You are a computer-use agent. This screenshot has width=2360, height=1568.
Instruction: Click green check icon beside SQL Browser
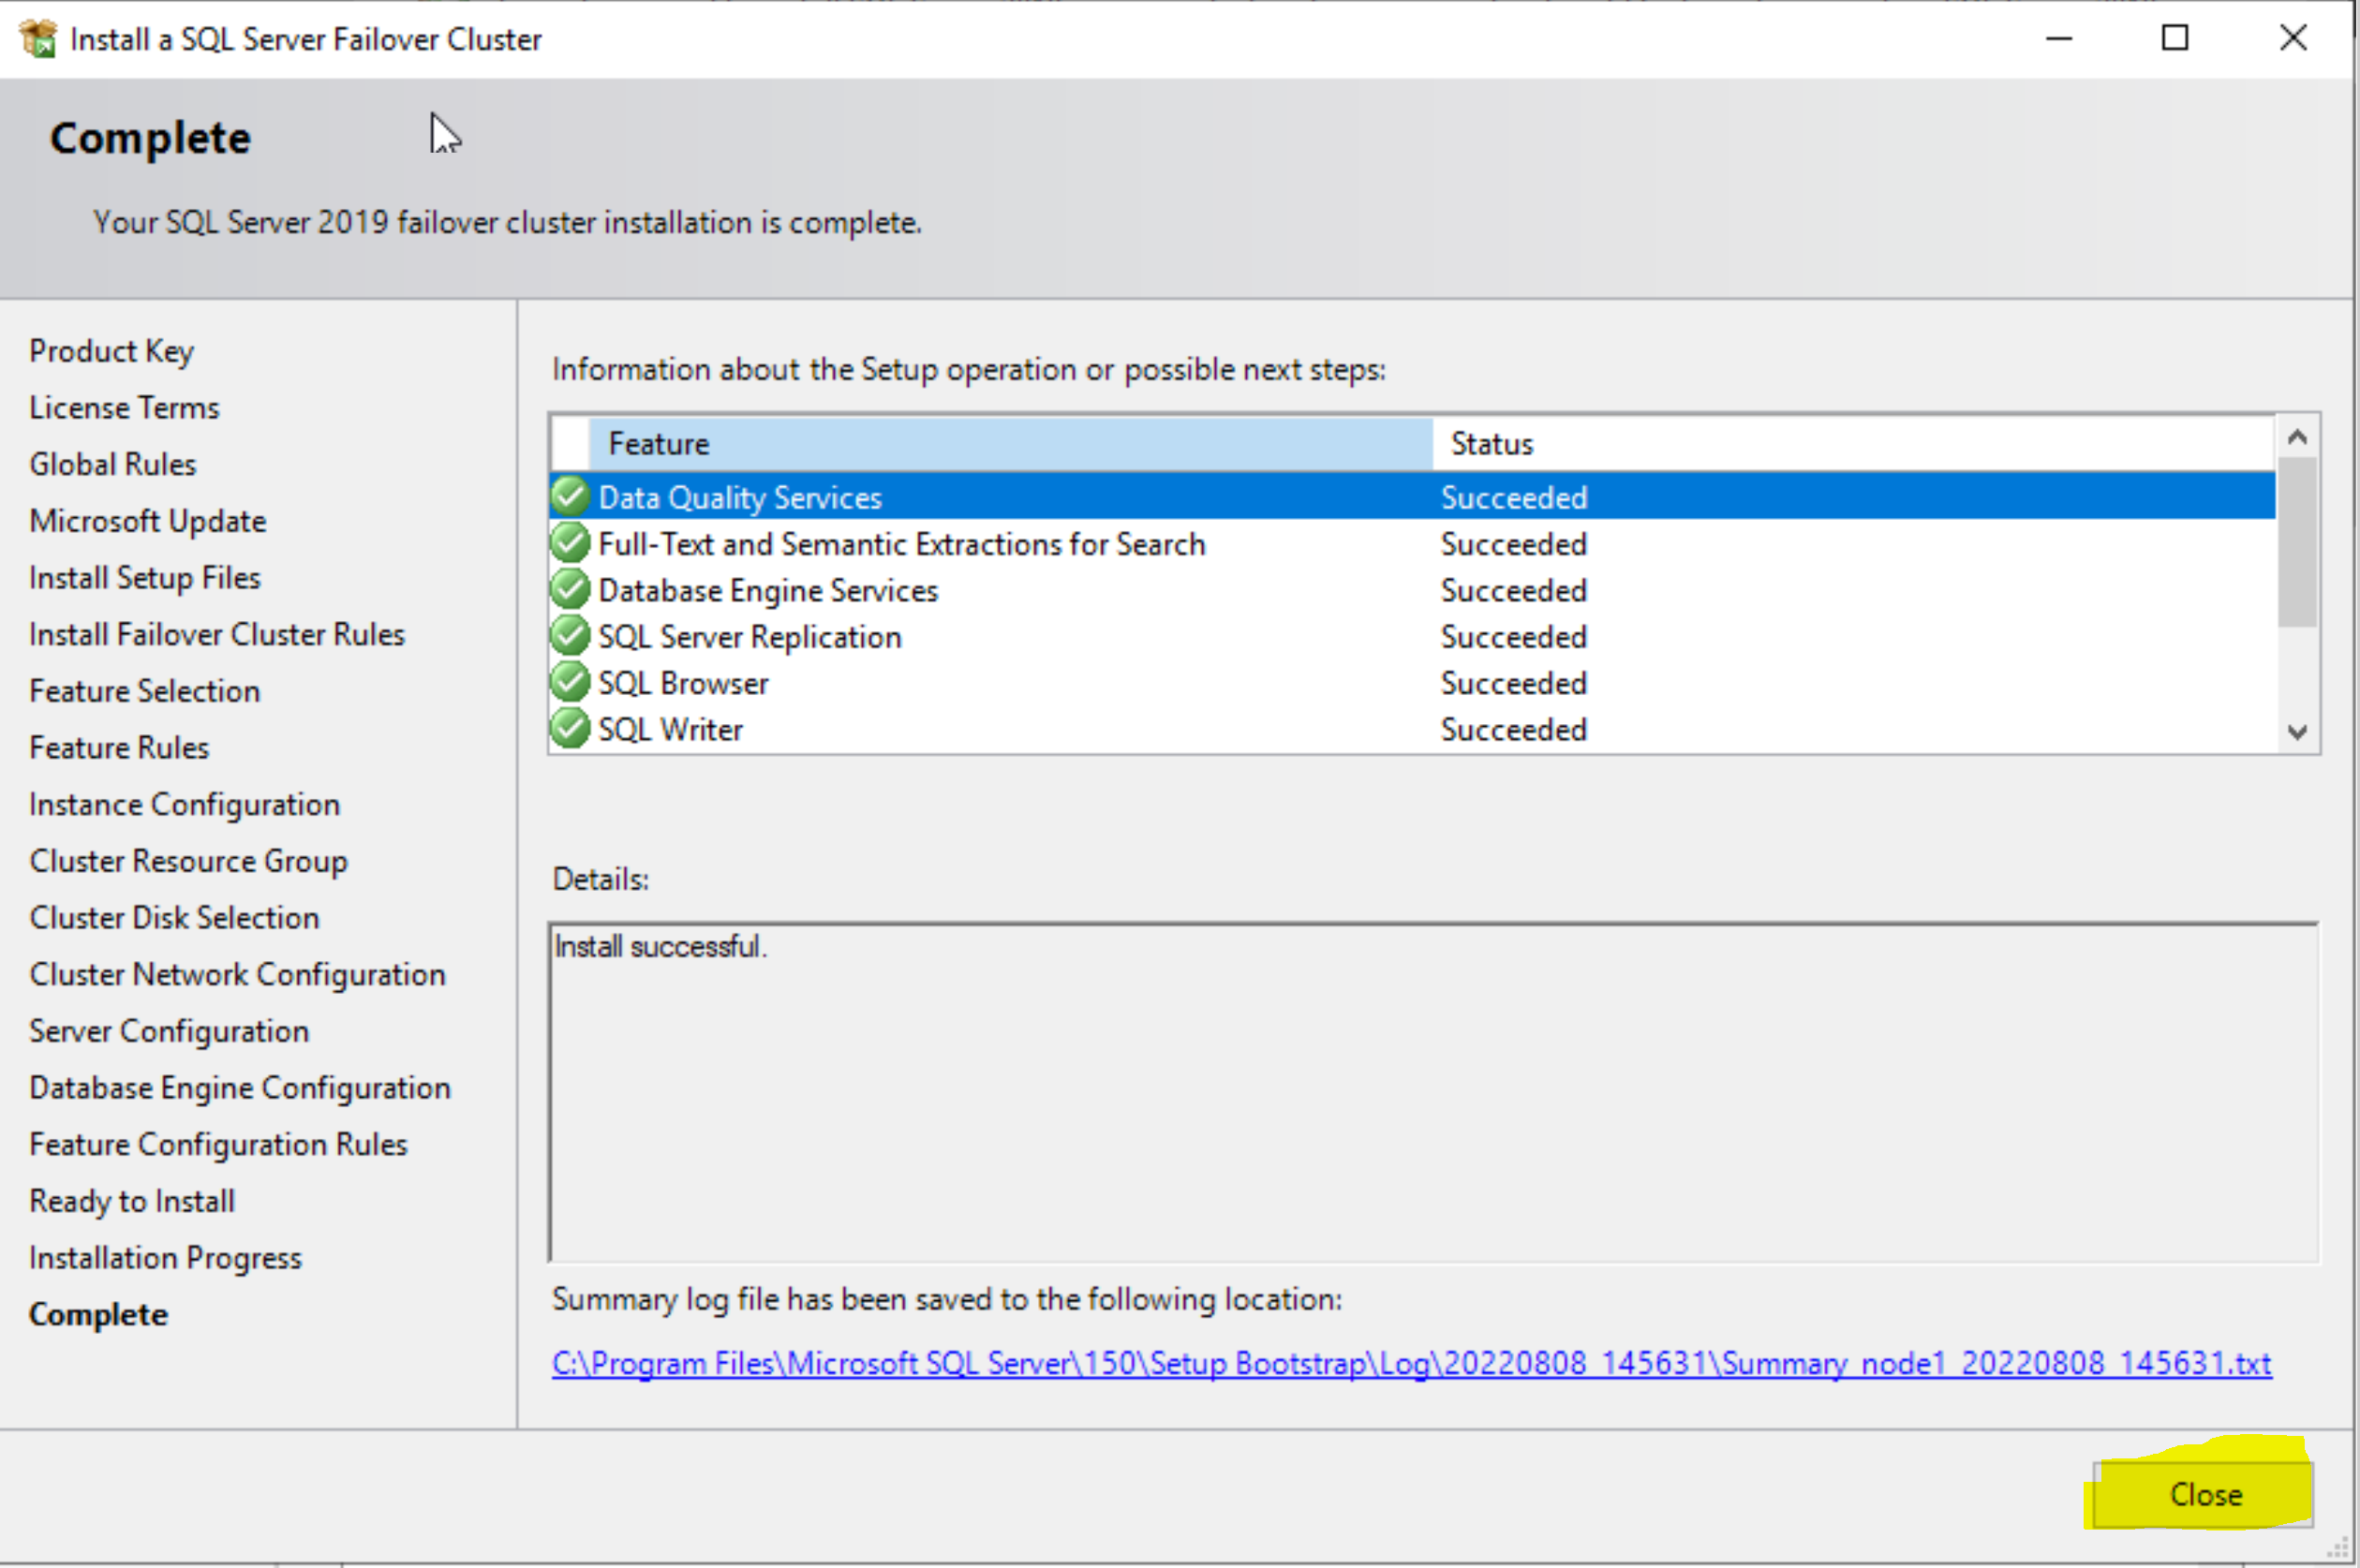click(x=570, y=682)
